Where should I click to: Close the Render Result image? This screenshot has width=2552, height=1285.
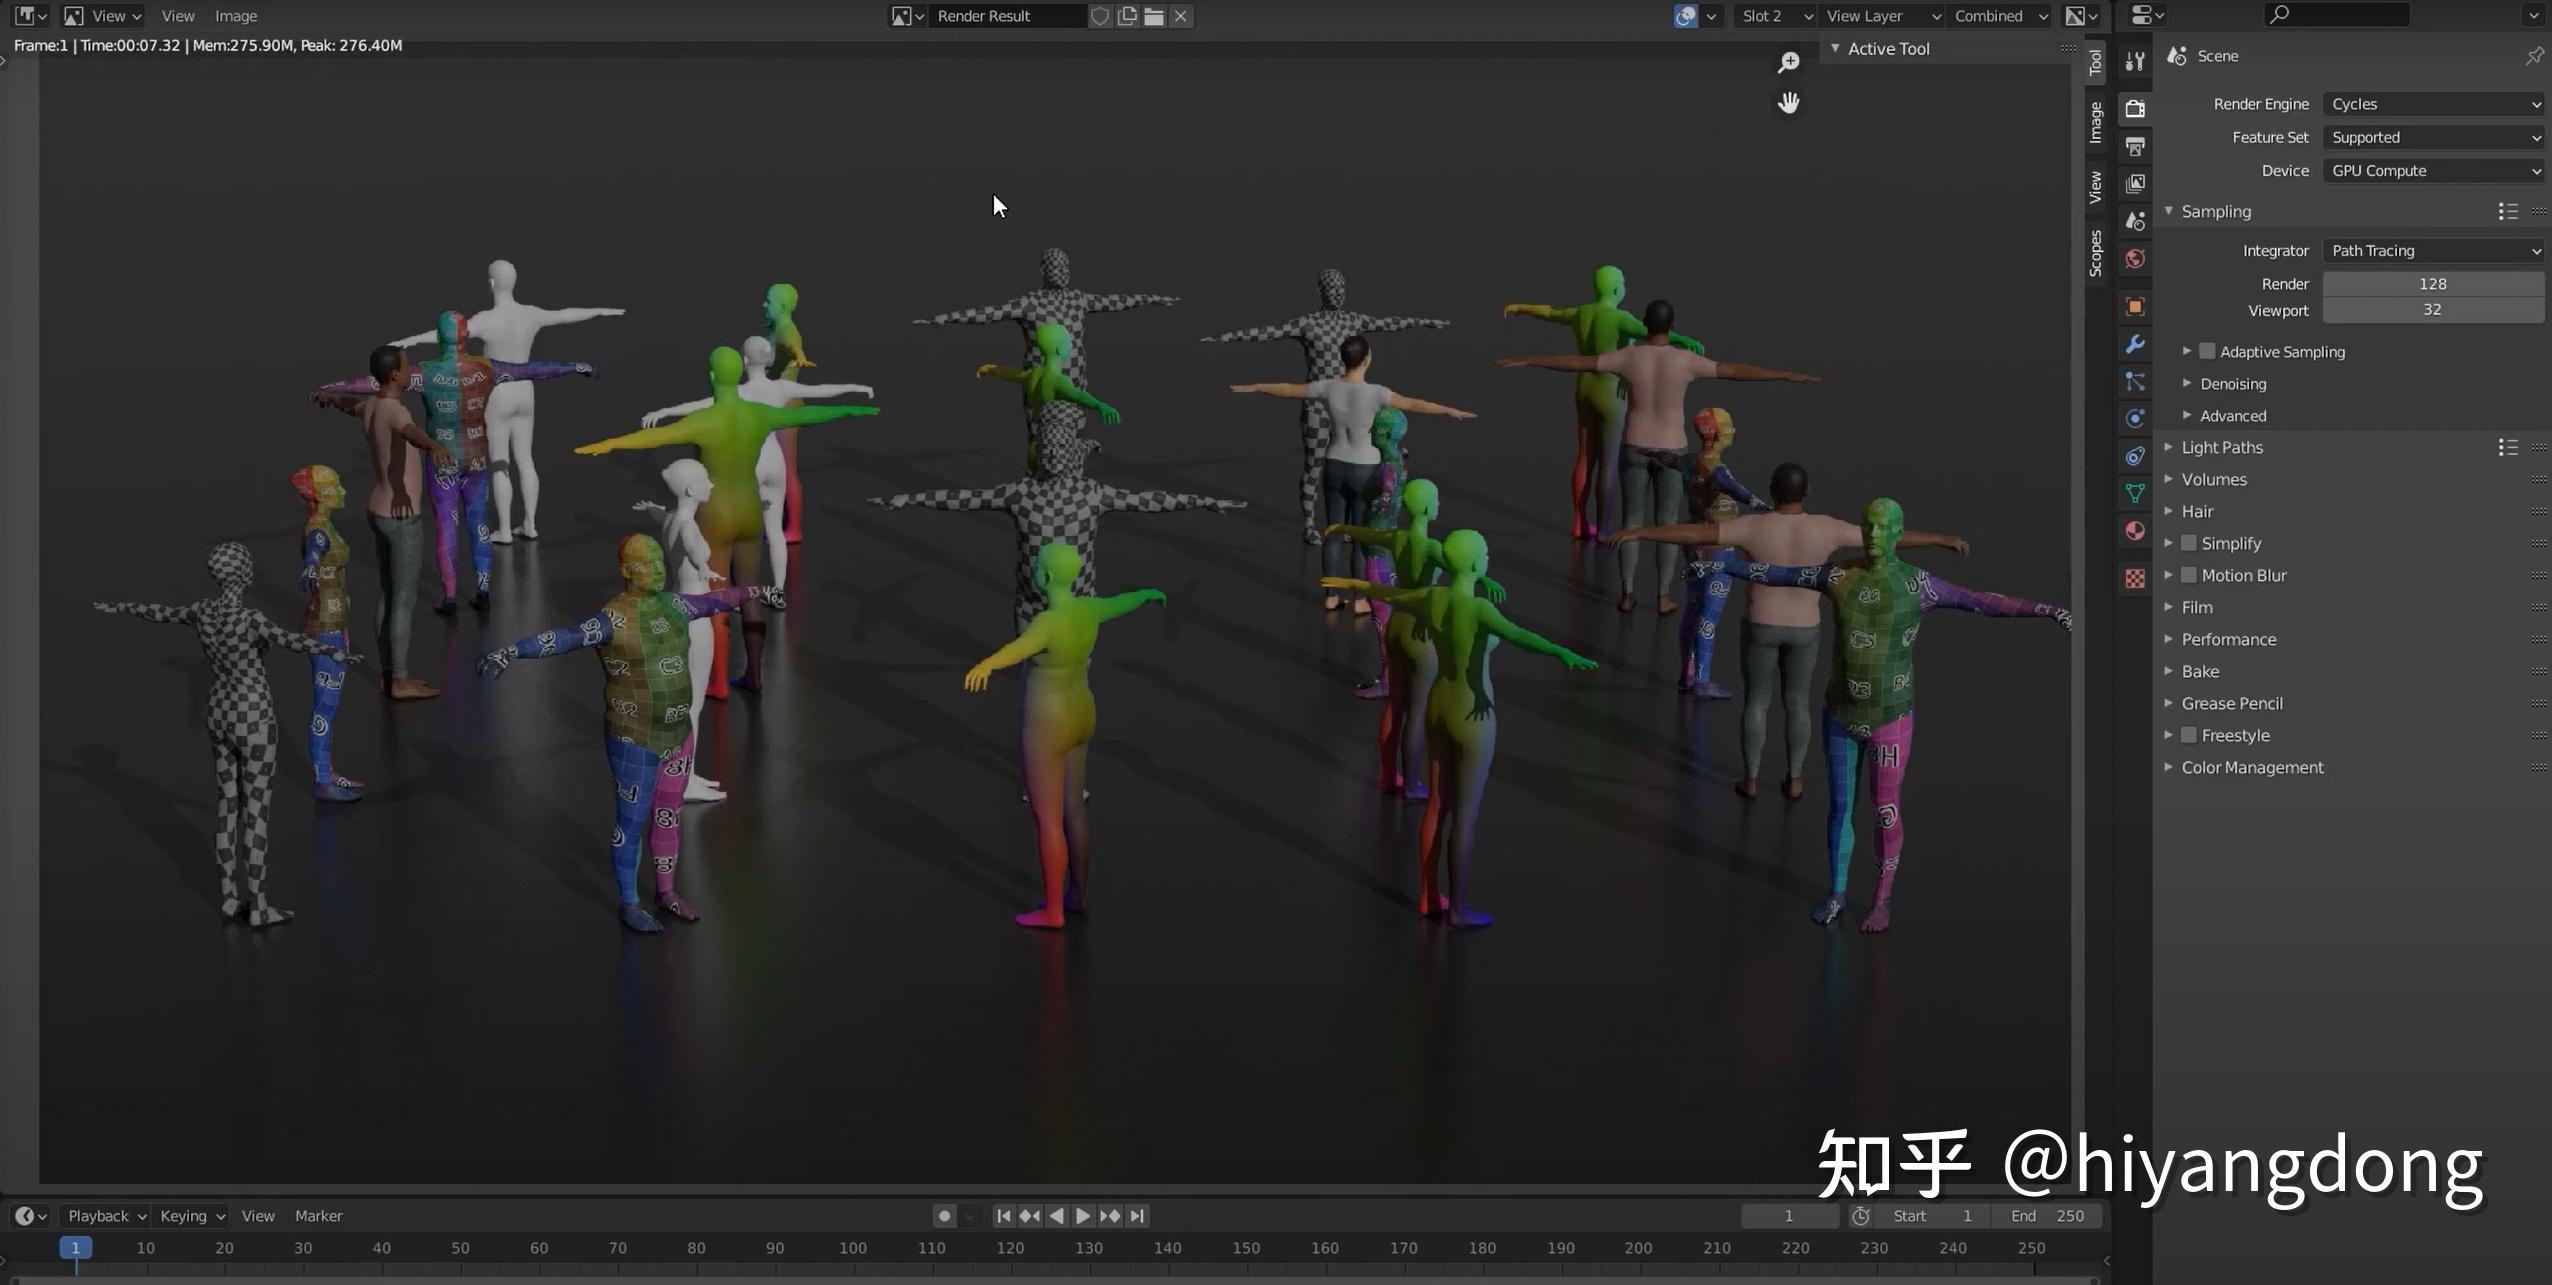[x=1180, y=16]
